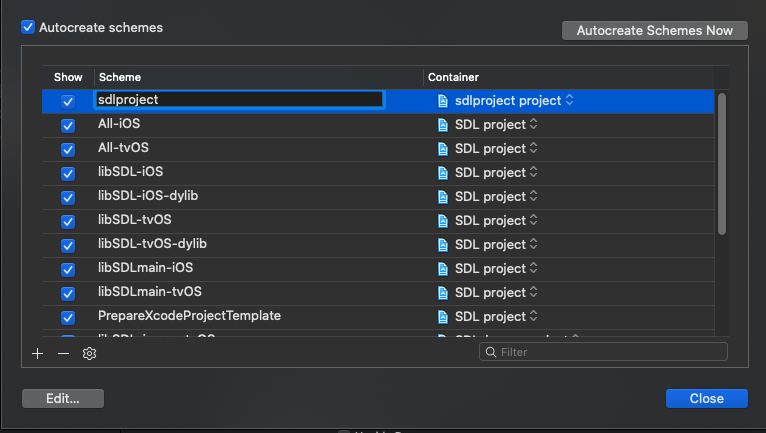Screen dimensions: 766x433
Task: Click project file icon in libSDL-tvOS-dylib row
Action: pos(443,244)
